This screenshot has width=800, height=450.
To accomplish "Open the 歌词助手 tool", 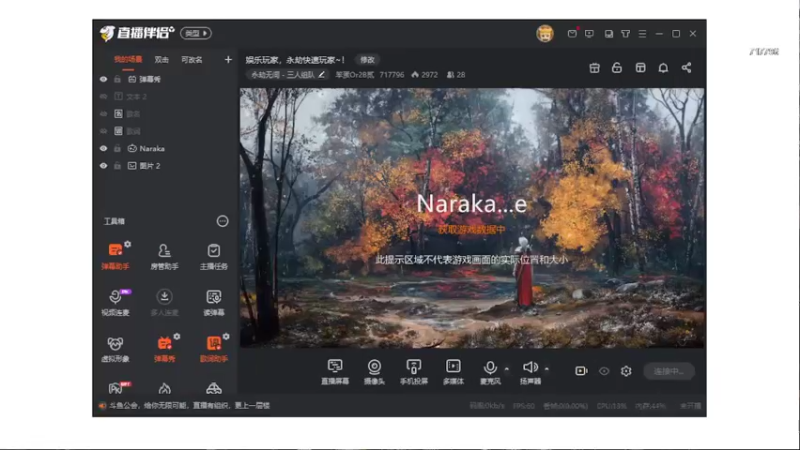I will coord(213,348).
